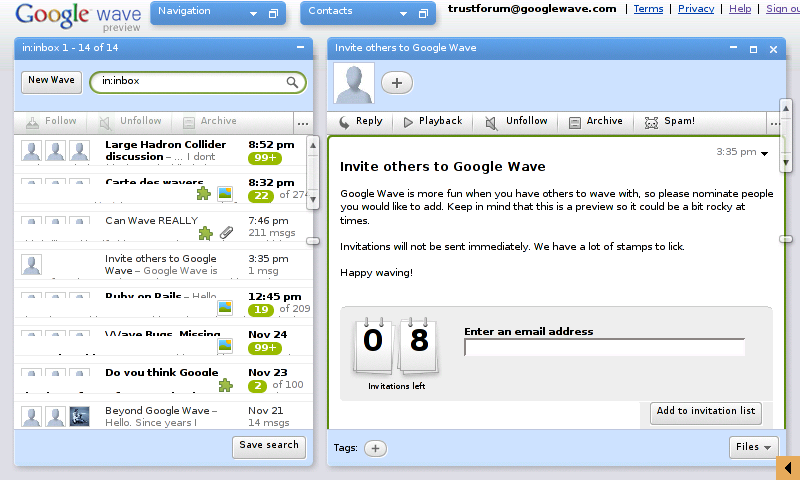Screen dimensions: 800x480
Task: Archive the open wave from the wave panel toolbar
Action: (596, 121)
